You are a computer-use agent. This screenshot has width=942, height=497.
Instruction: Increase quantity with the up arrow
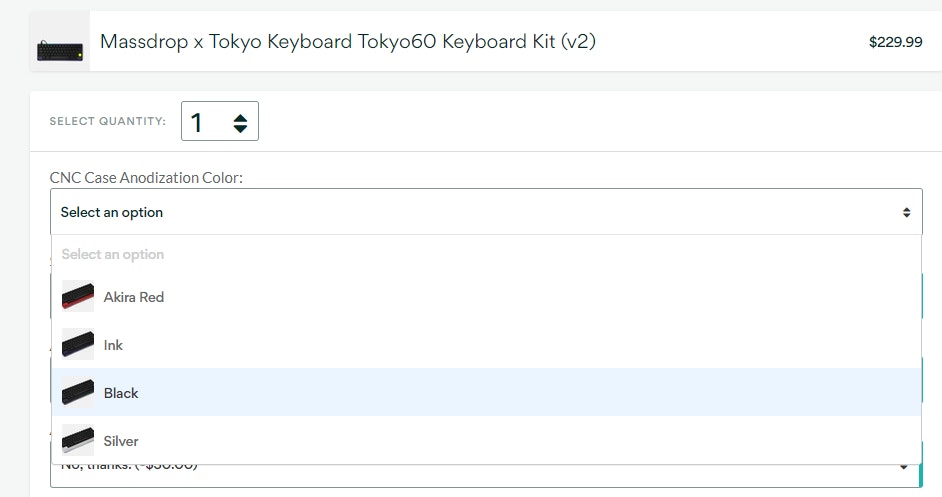pyautogui.click(x=240, y=116)
